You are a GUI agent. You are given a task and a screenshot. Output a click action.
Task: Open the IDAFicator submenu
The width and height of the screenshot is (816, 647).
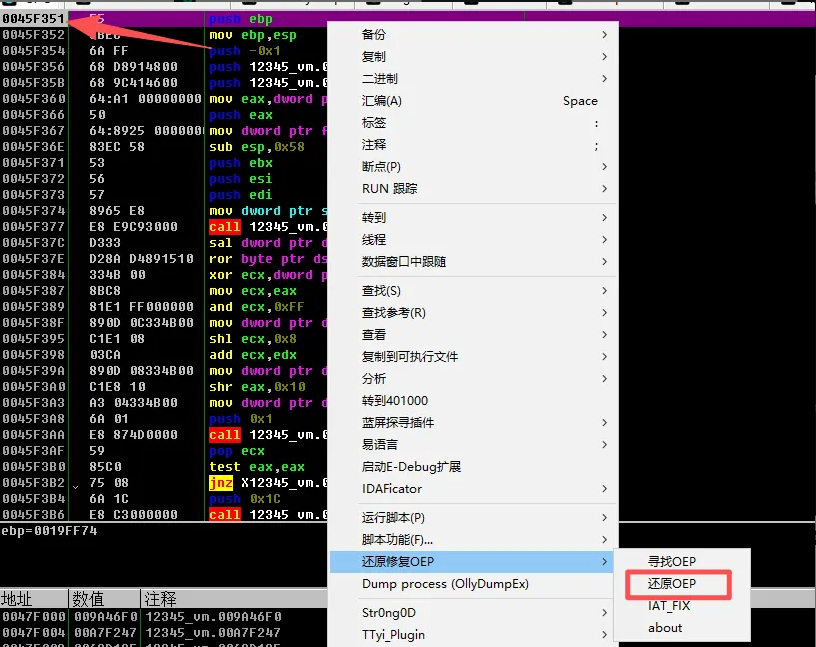pos(473,489)
